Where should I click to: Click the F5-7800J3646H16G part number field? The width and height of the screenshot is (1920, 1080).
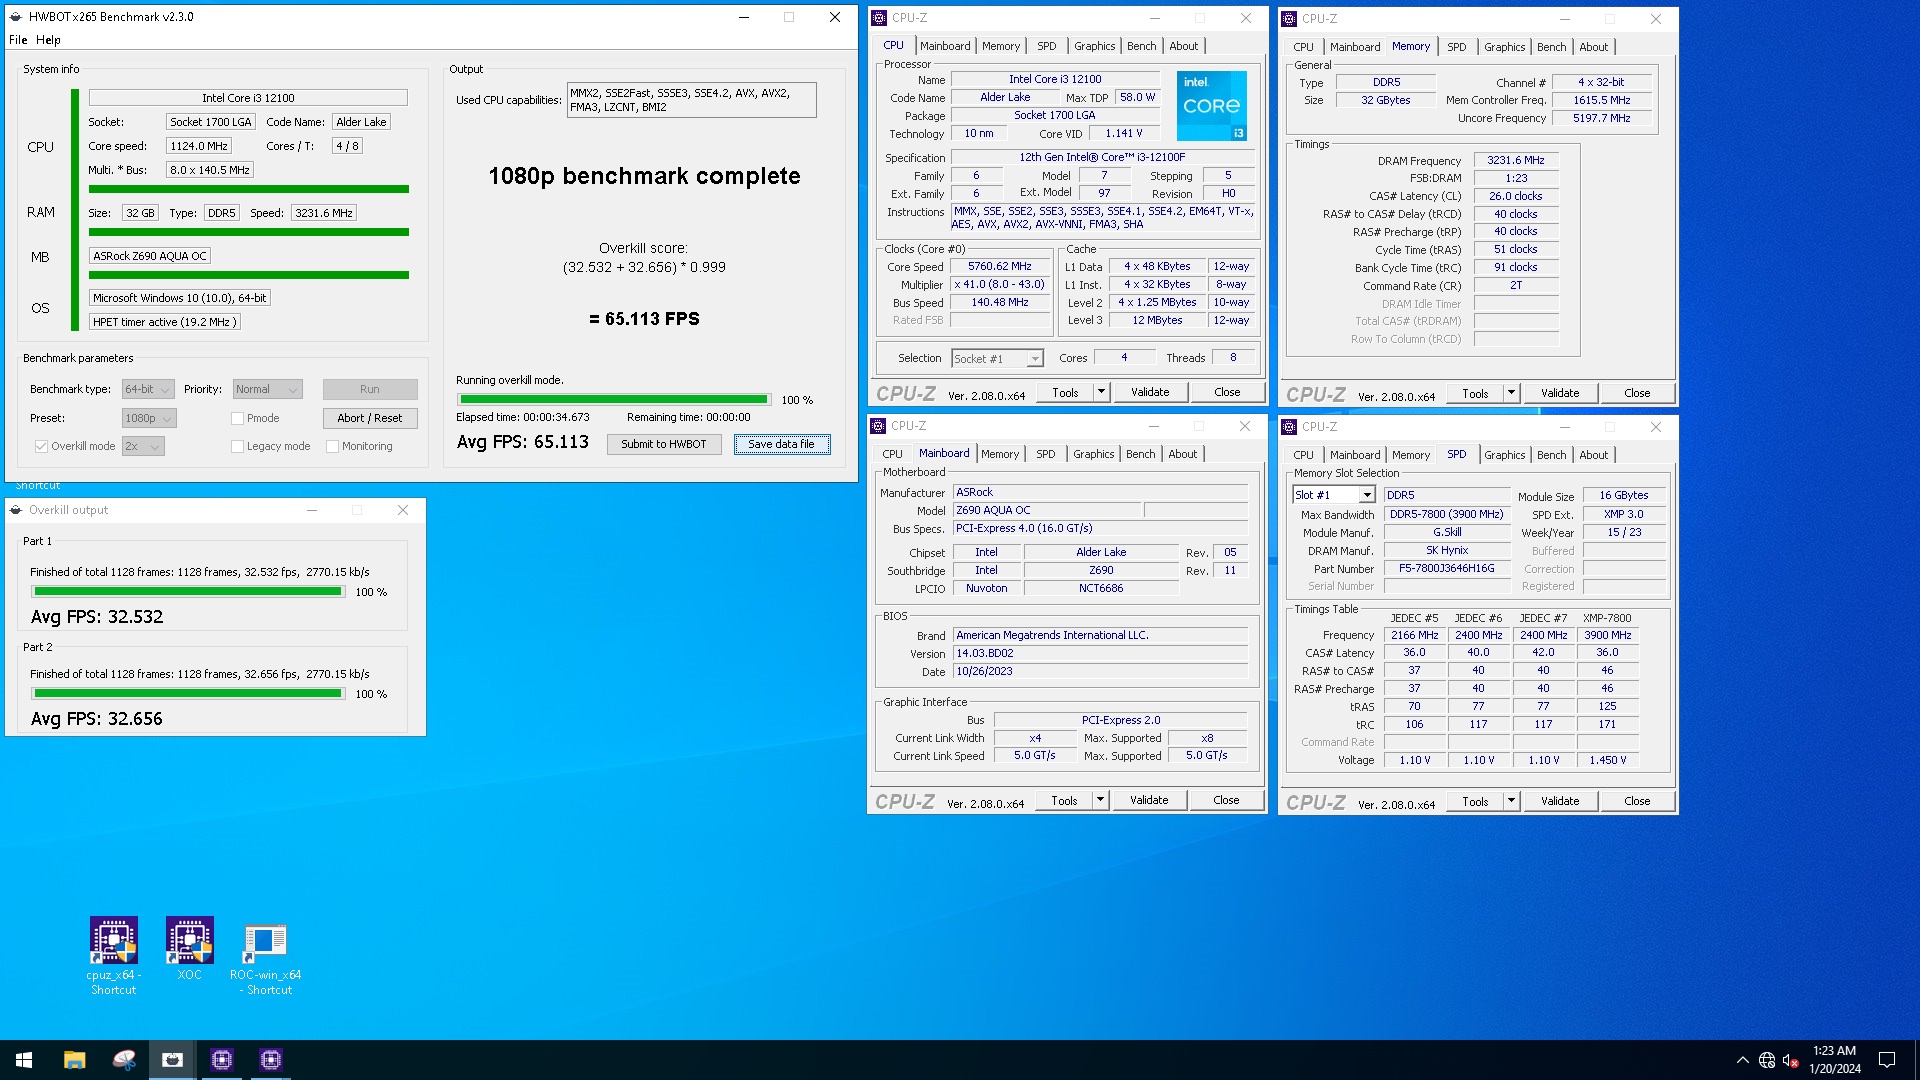[x=1447, y=569]
